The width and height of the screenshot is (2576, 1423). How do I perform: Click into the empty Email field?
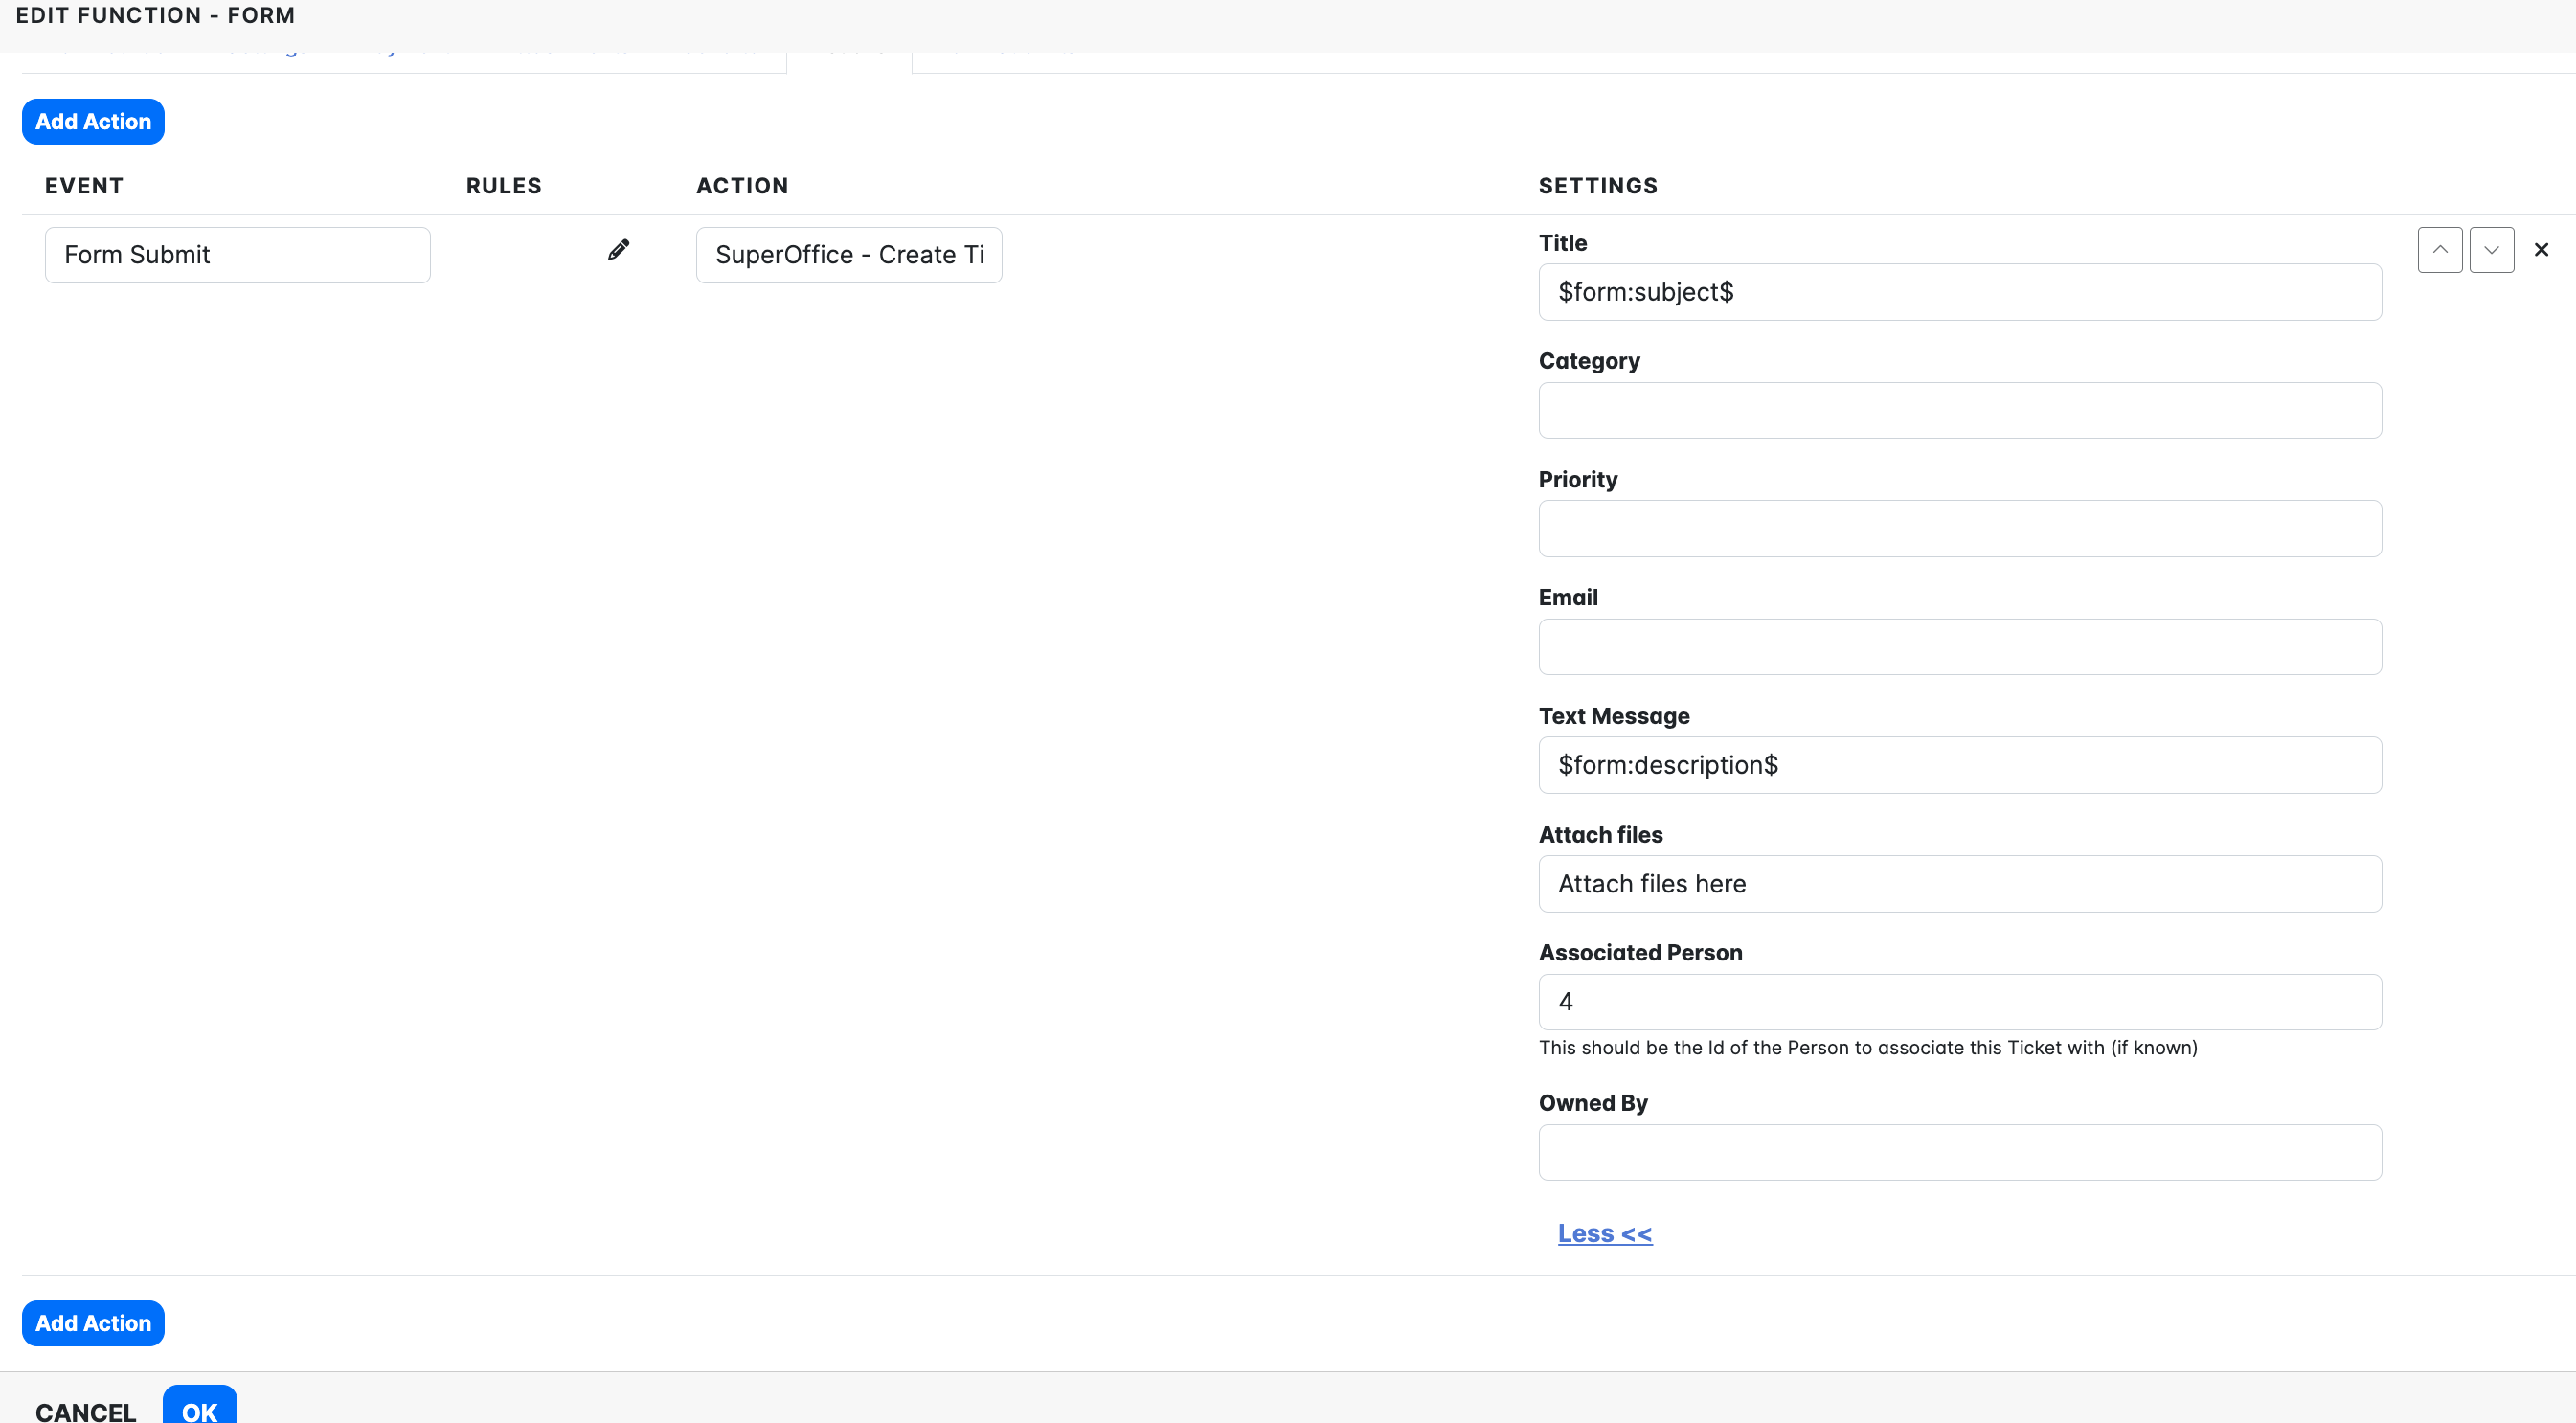point(1959,646)
